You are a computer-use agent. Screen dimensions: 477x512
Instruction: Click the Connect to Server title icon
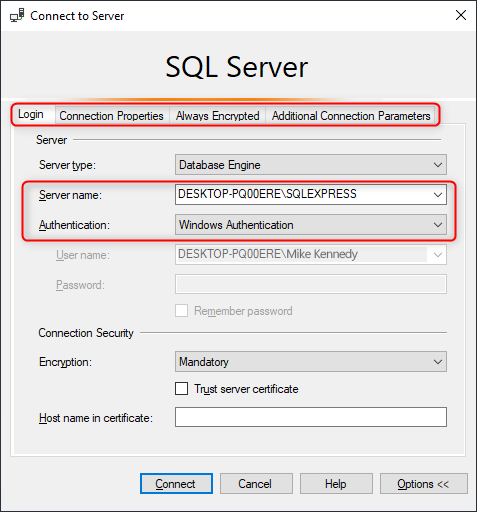(17, 15)
